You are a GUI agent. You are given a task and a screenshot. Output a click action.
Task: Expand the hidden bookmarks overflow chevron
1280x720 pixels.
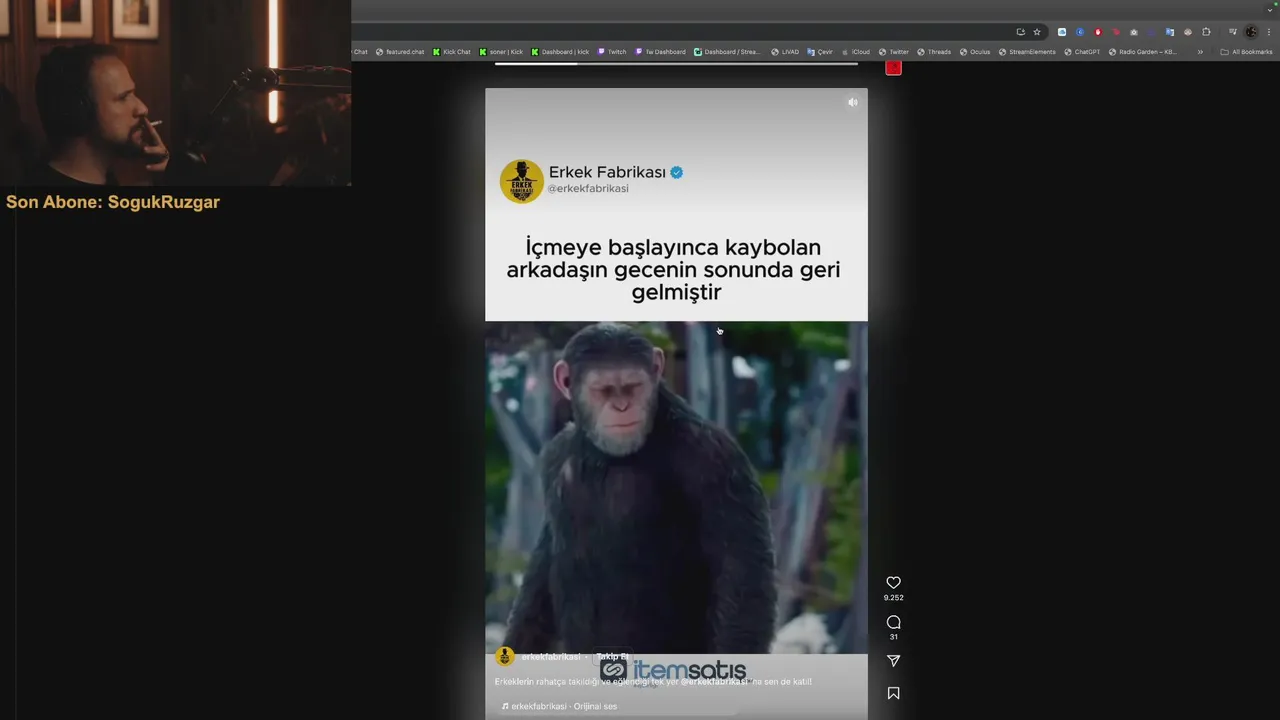pos(1200,52)
